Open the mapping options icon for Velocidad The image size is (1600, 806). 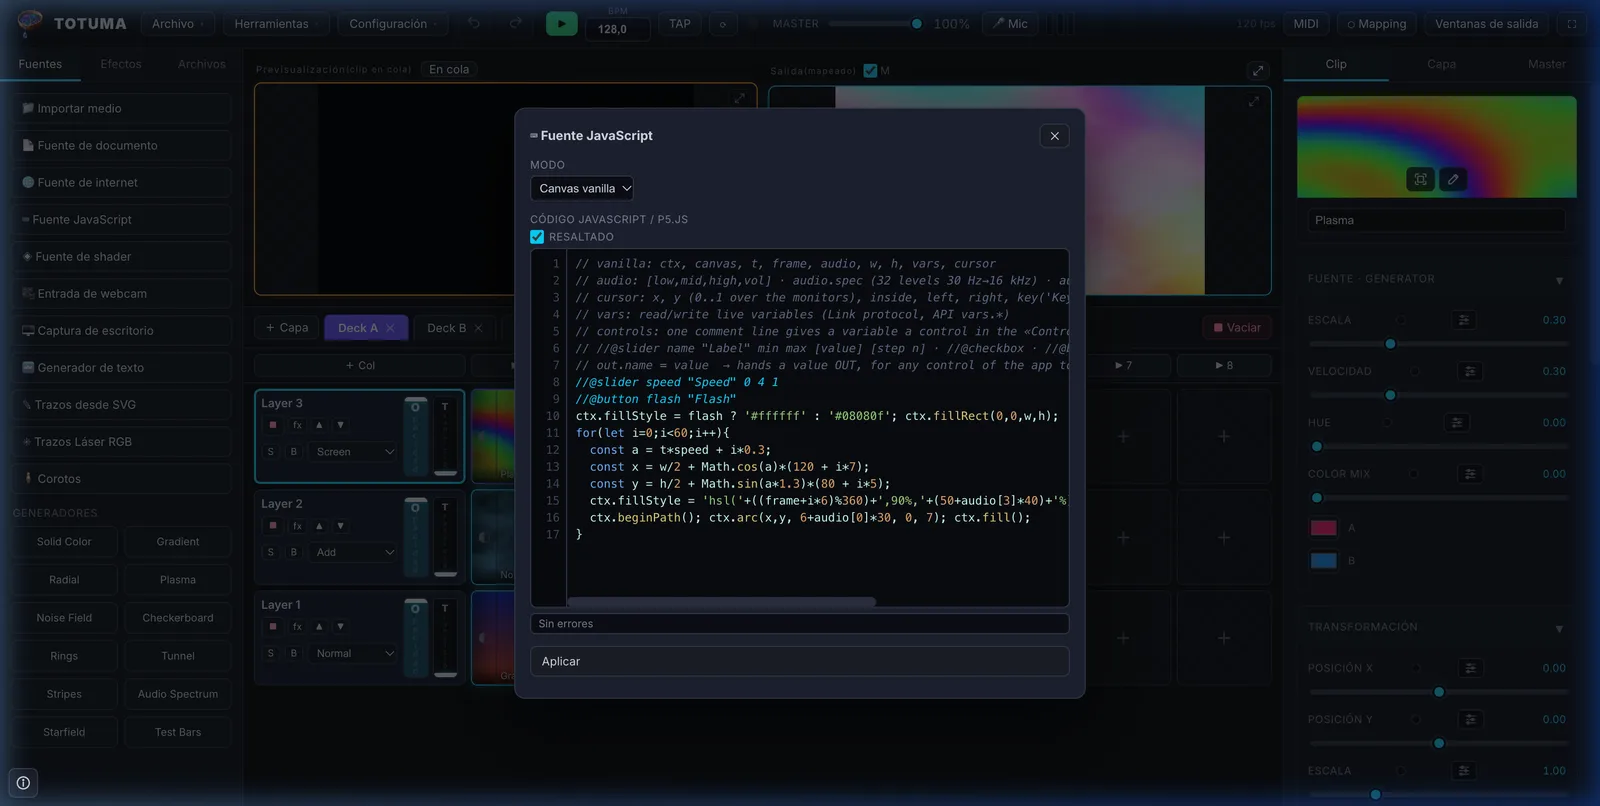(x=1470, y=371)
